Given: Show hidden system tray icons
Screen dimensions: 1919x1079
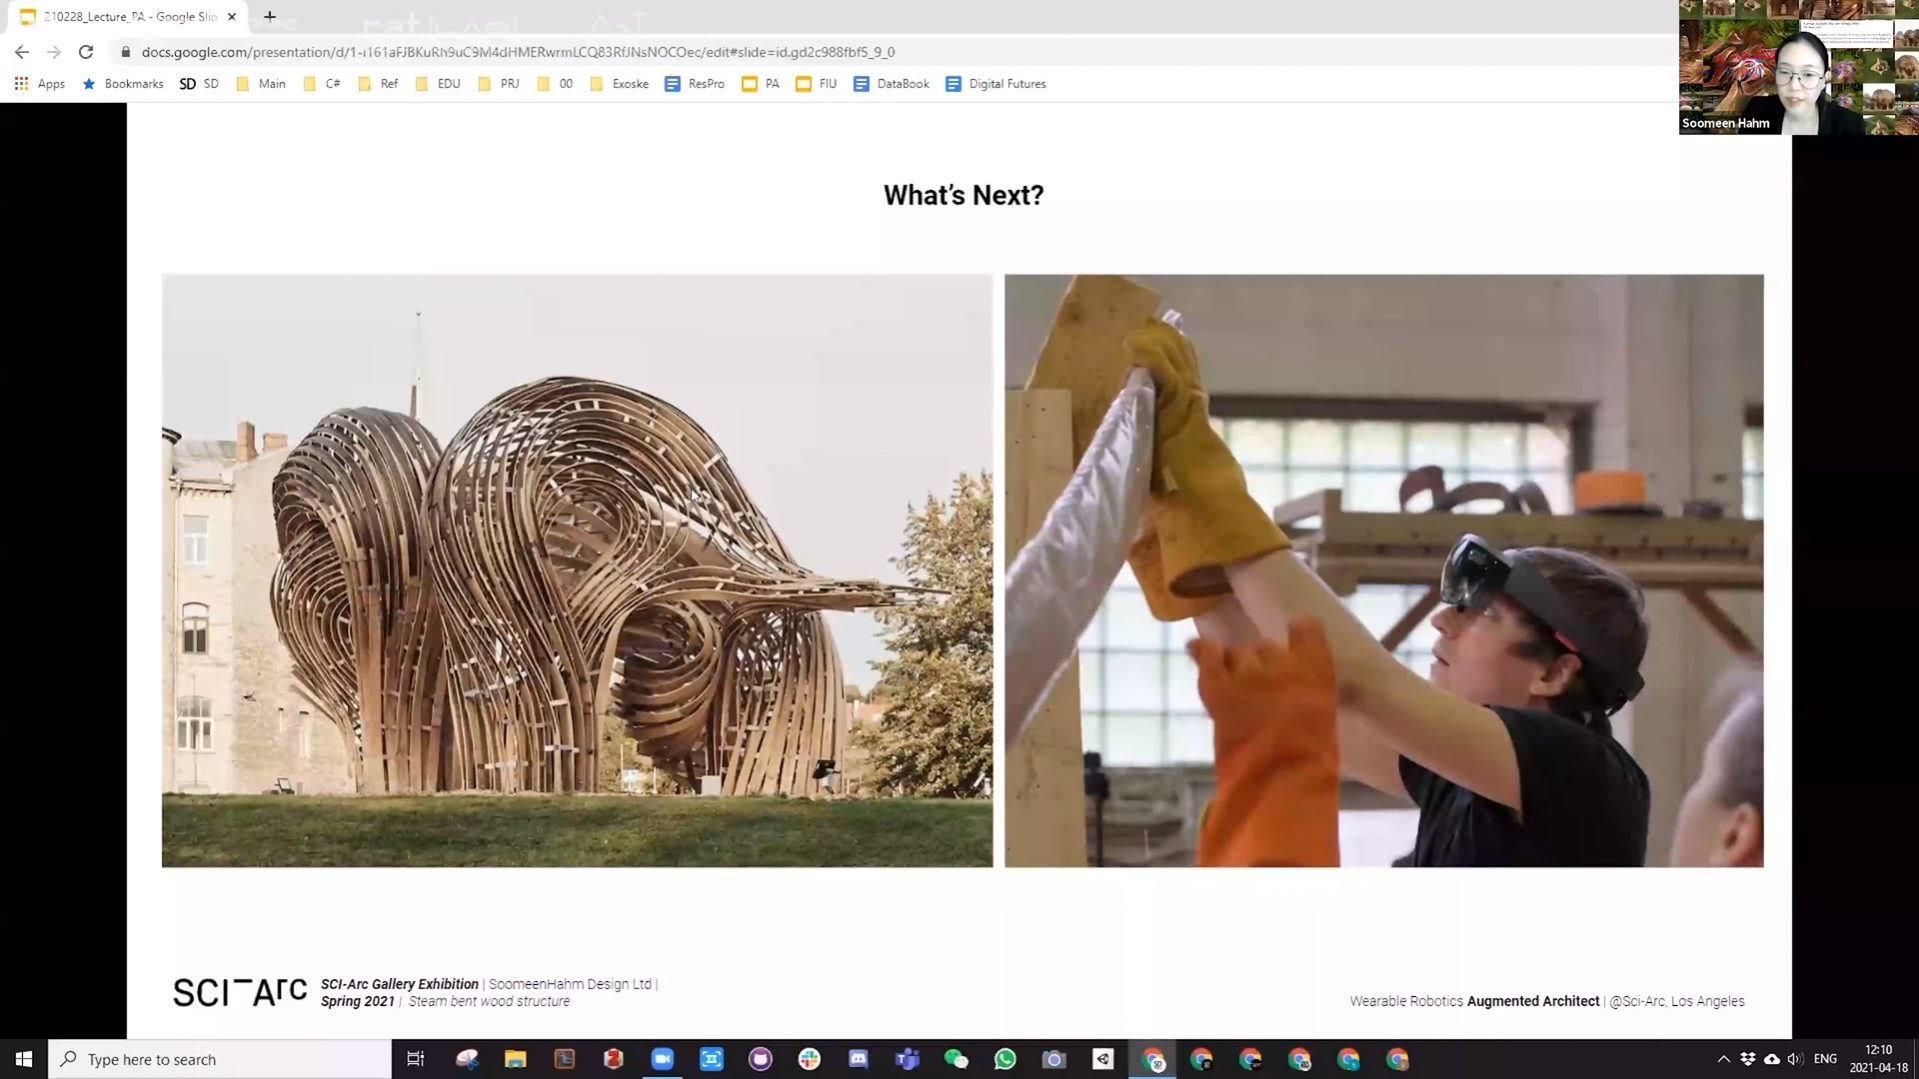Looking at the screenshot, I should [x=1723, y=1059].
